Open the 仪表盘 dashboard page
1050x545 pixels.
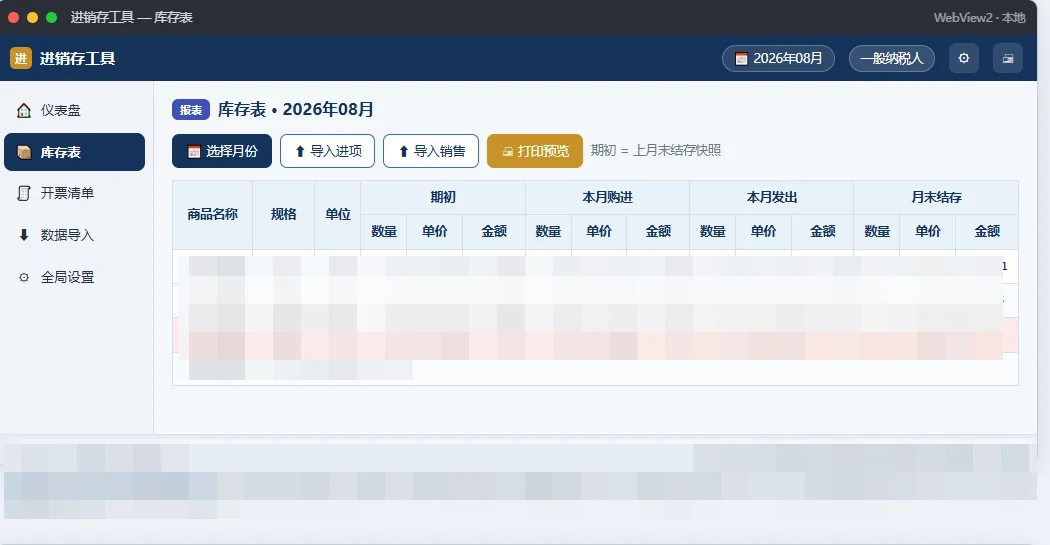click(x=74, y=110)
